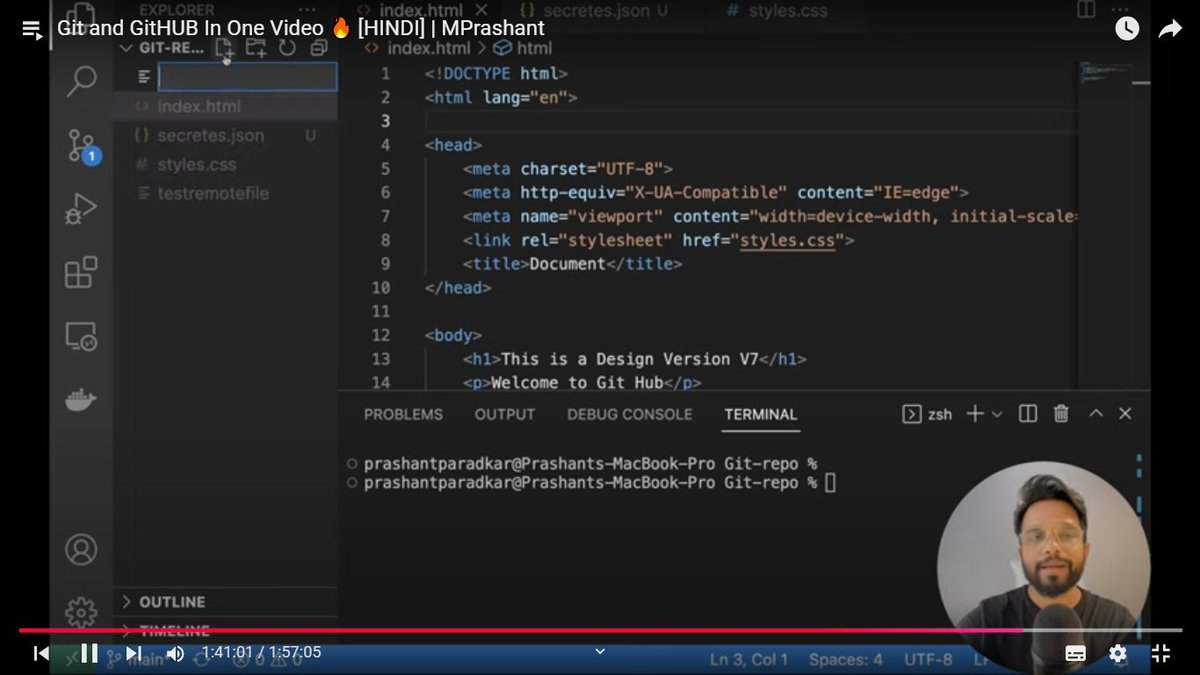
Task: Toggle subtitles on the video
Action: pyautogui.click(x=1076, y=653)
